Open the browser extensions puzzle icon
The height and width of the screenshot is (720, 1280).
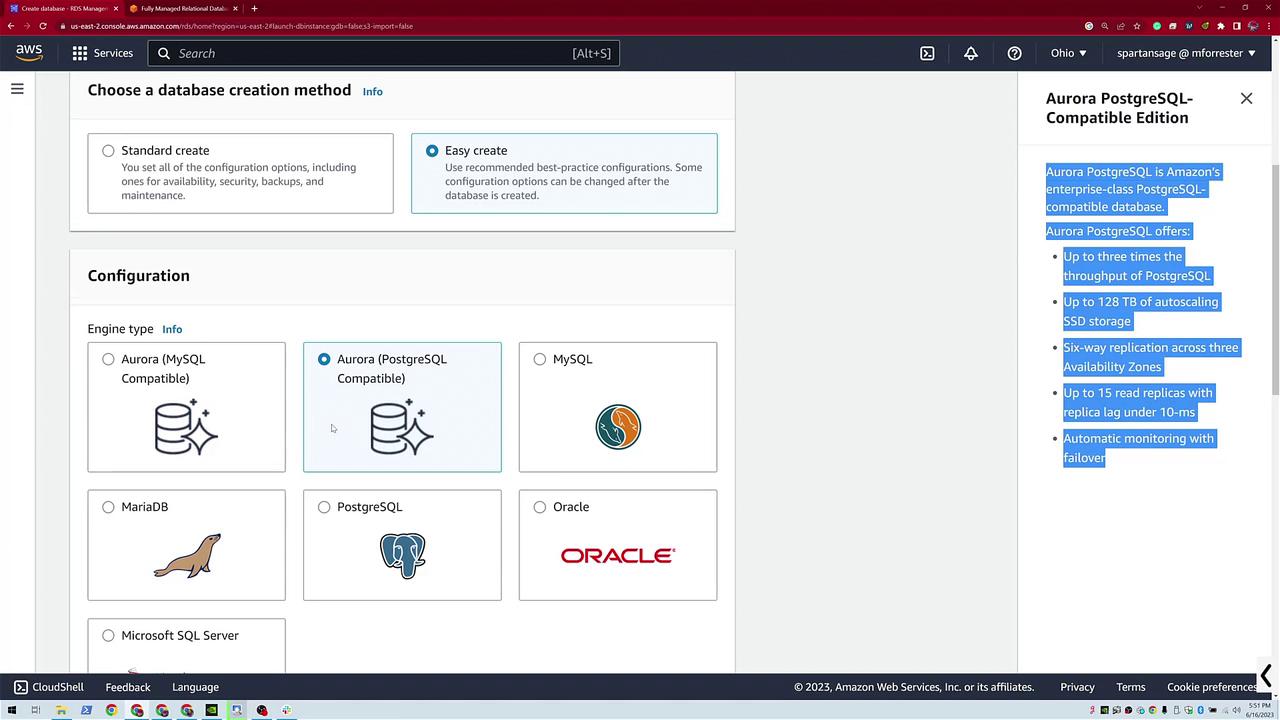point(1221,26)
